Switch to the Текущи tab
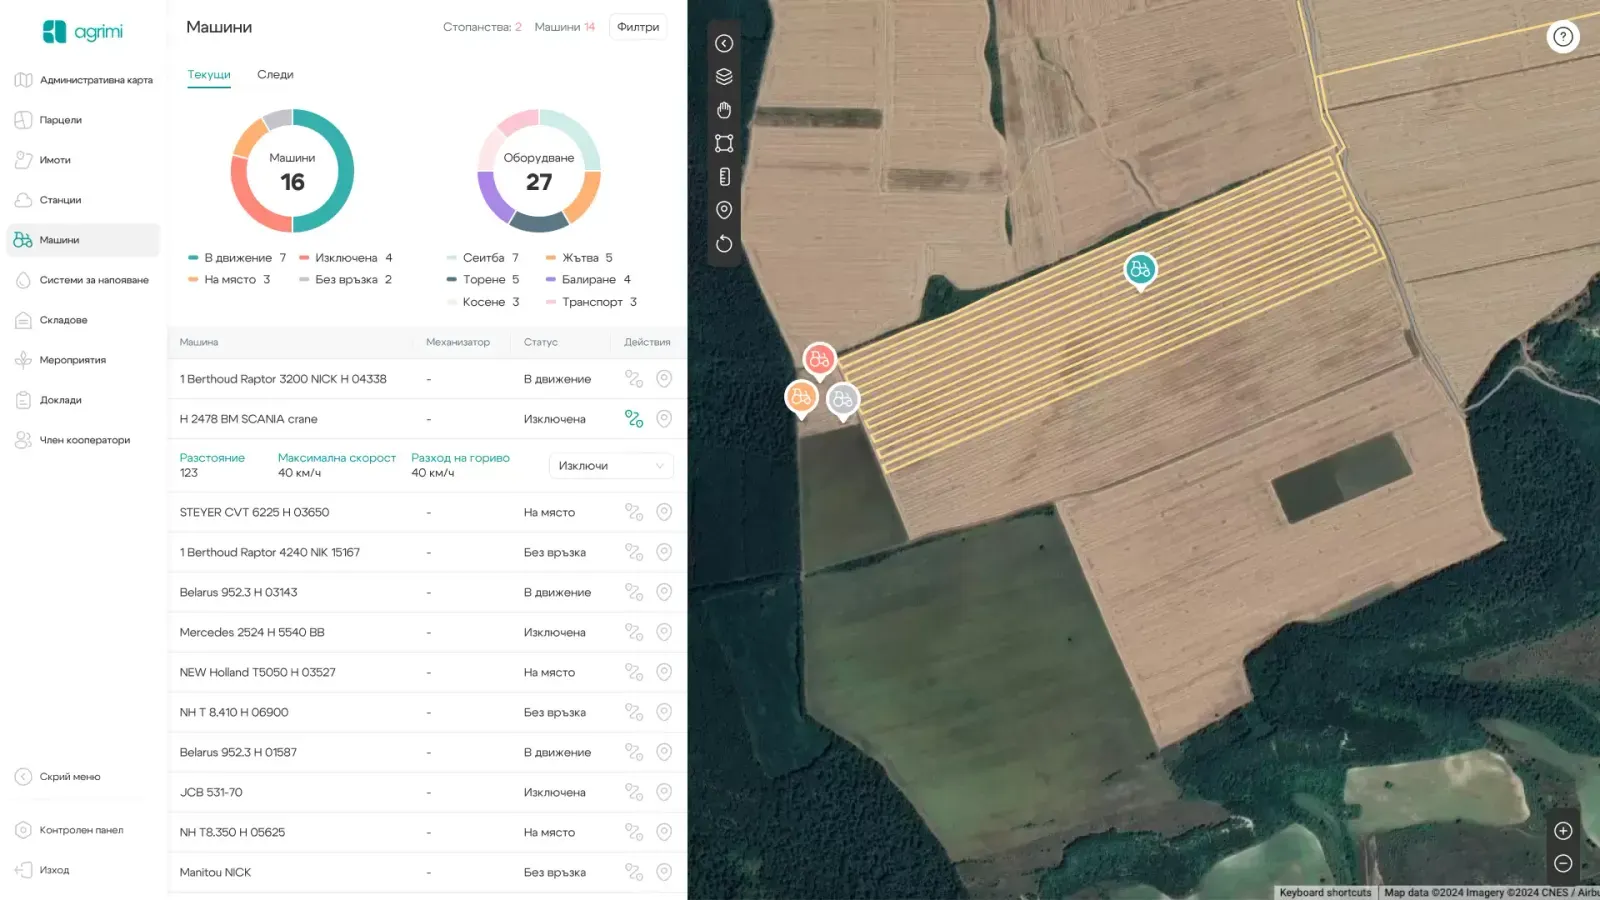The width and height of the screenshot is (1600, 900). coord(209,75)
